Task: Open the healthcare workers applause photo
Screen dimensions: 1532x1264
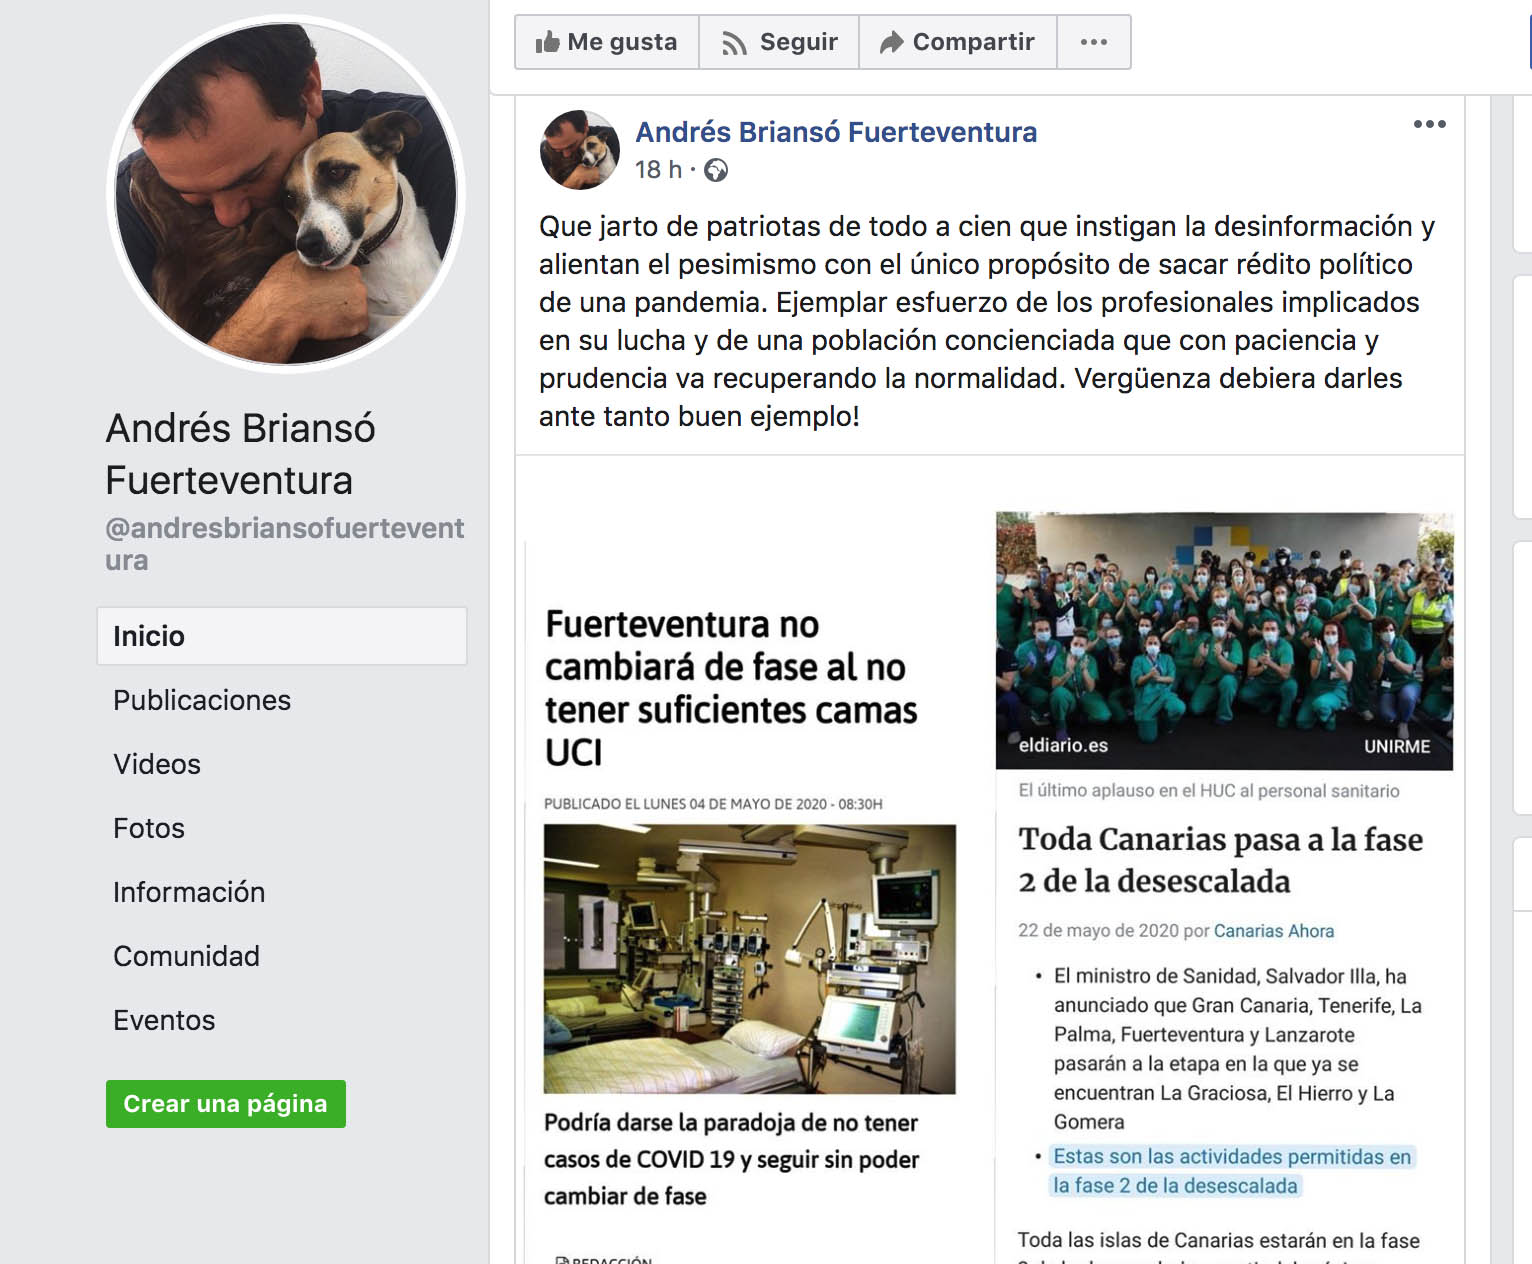Action: [1224, 641]
